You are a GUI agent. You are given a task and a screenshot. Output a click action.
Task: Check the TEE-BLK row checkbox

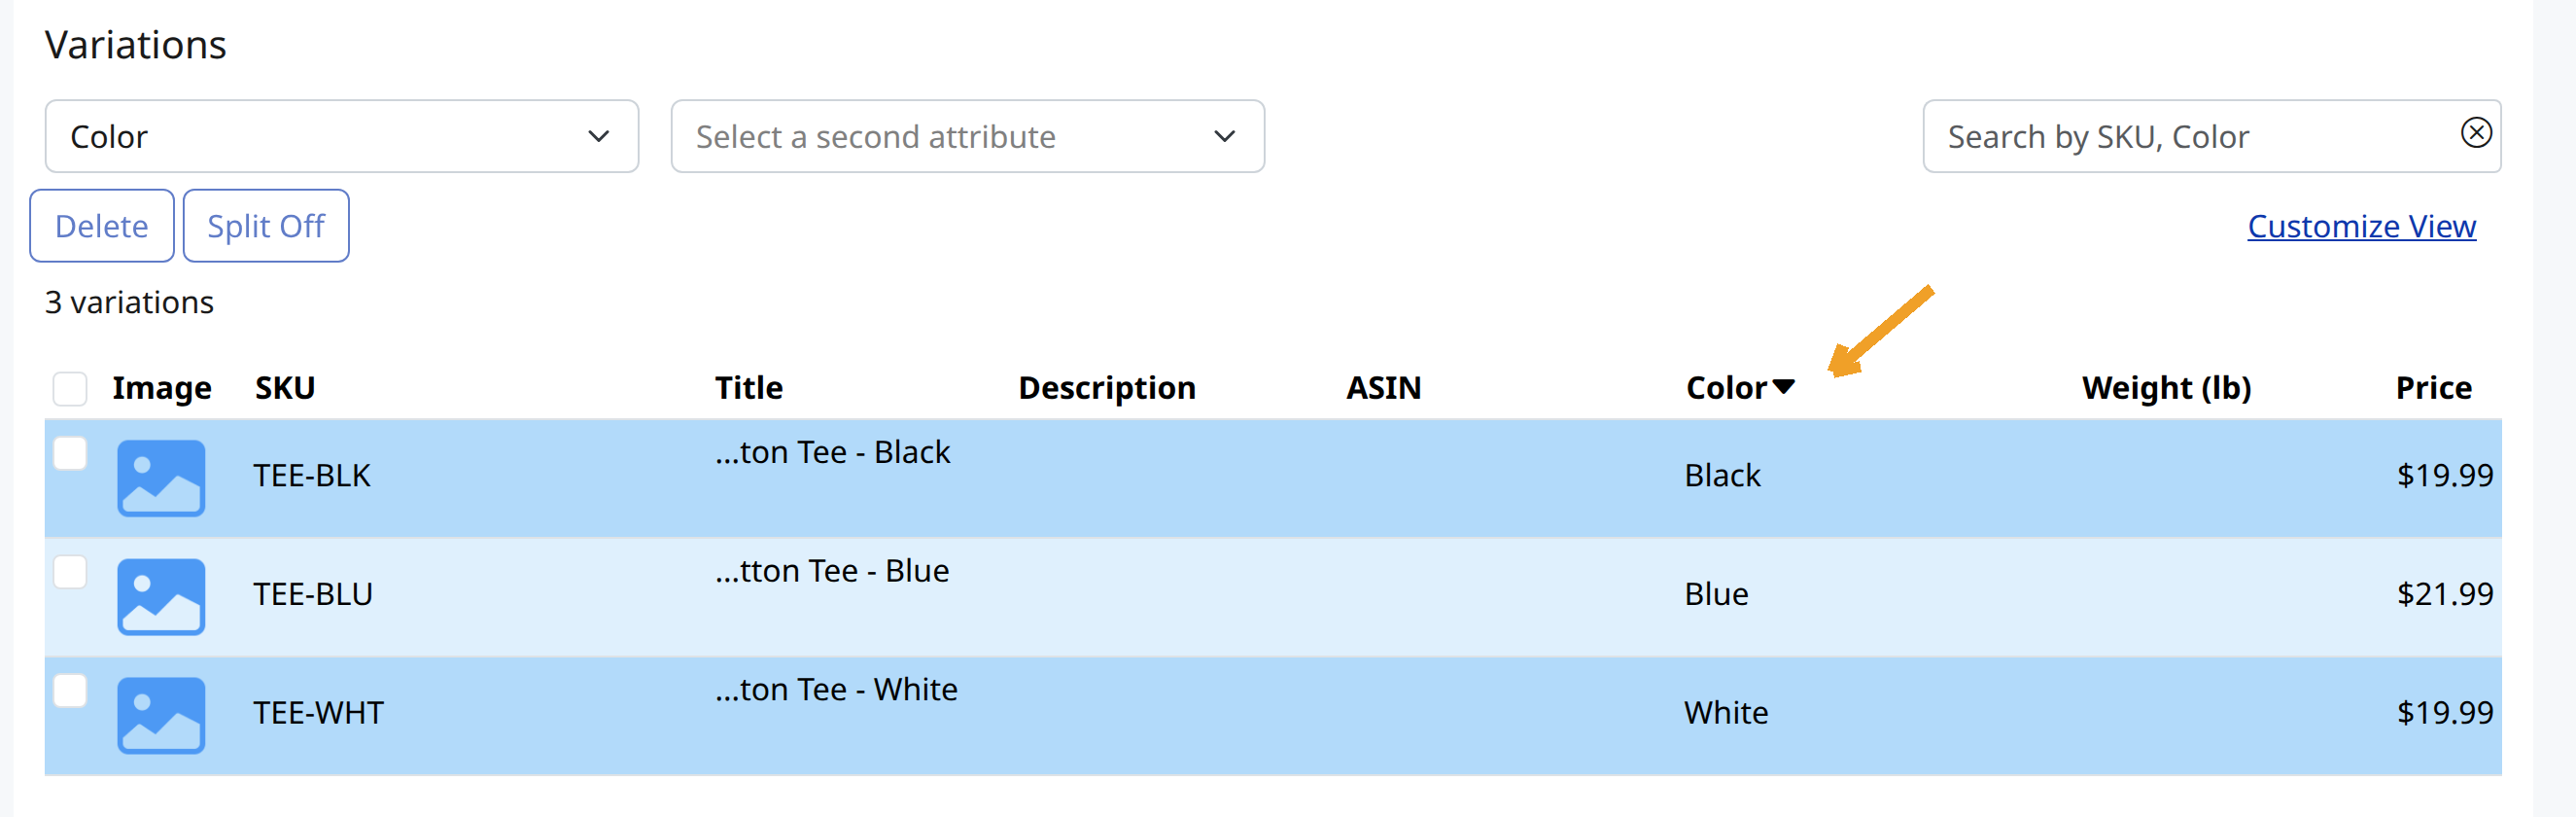[x=70, y=453]
